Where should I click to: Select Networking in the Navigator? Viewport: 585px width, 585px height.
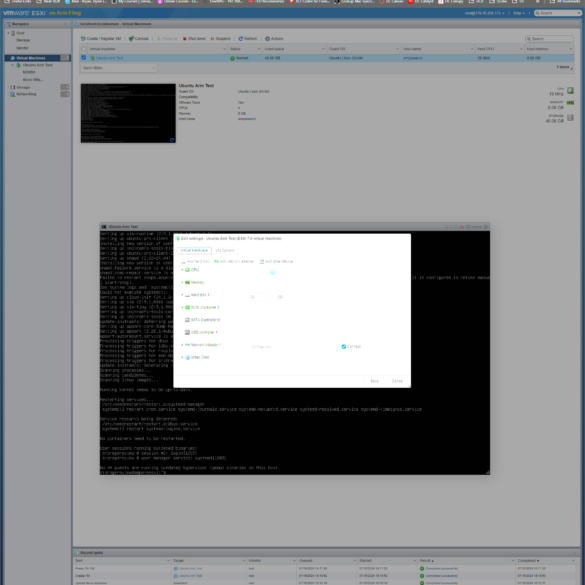26,94
